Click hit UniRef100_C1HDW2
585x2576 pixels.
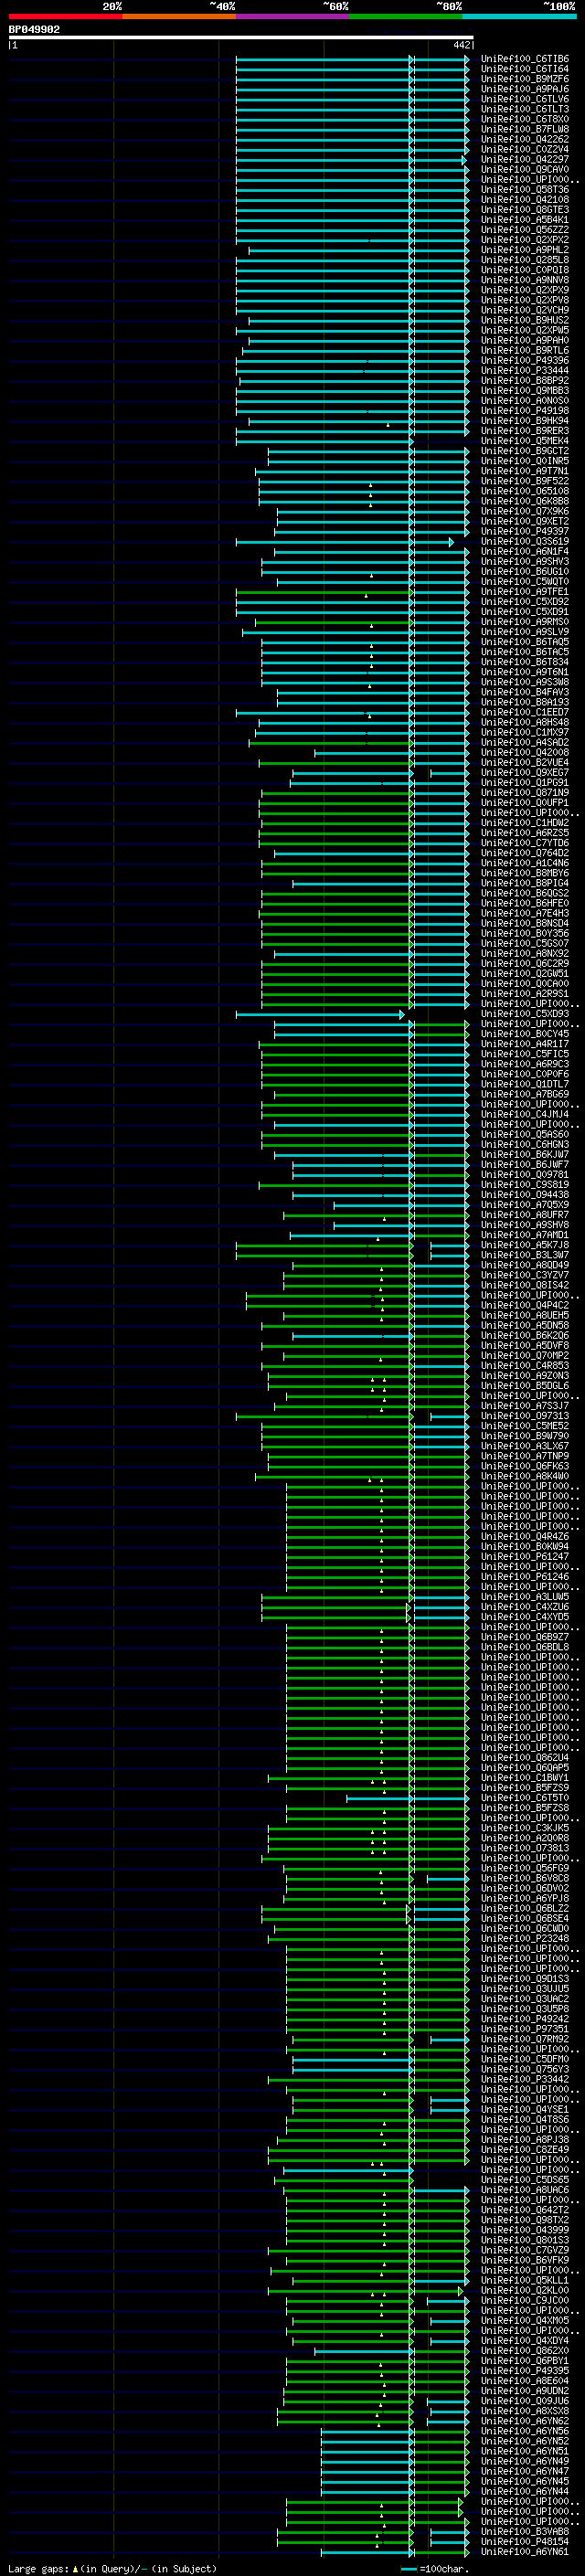pos(525,822)
